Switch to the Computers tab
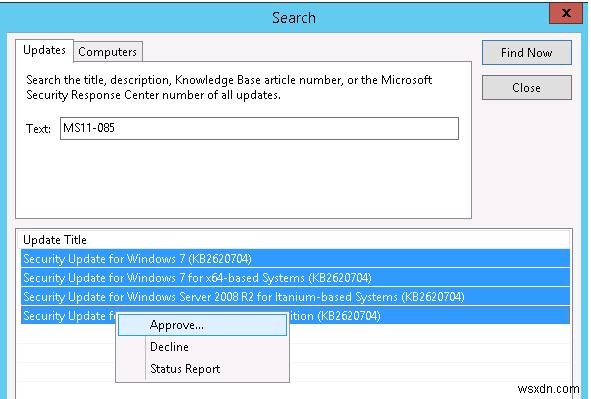Image resolution: width=591 pixels, height=399 pixels. point(108,52)
